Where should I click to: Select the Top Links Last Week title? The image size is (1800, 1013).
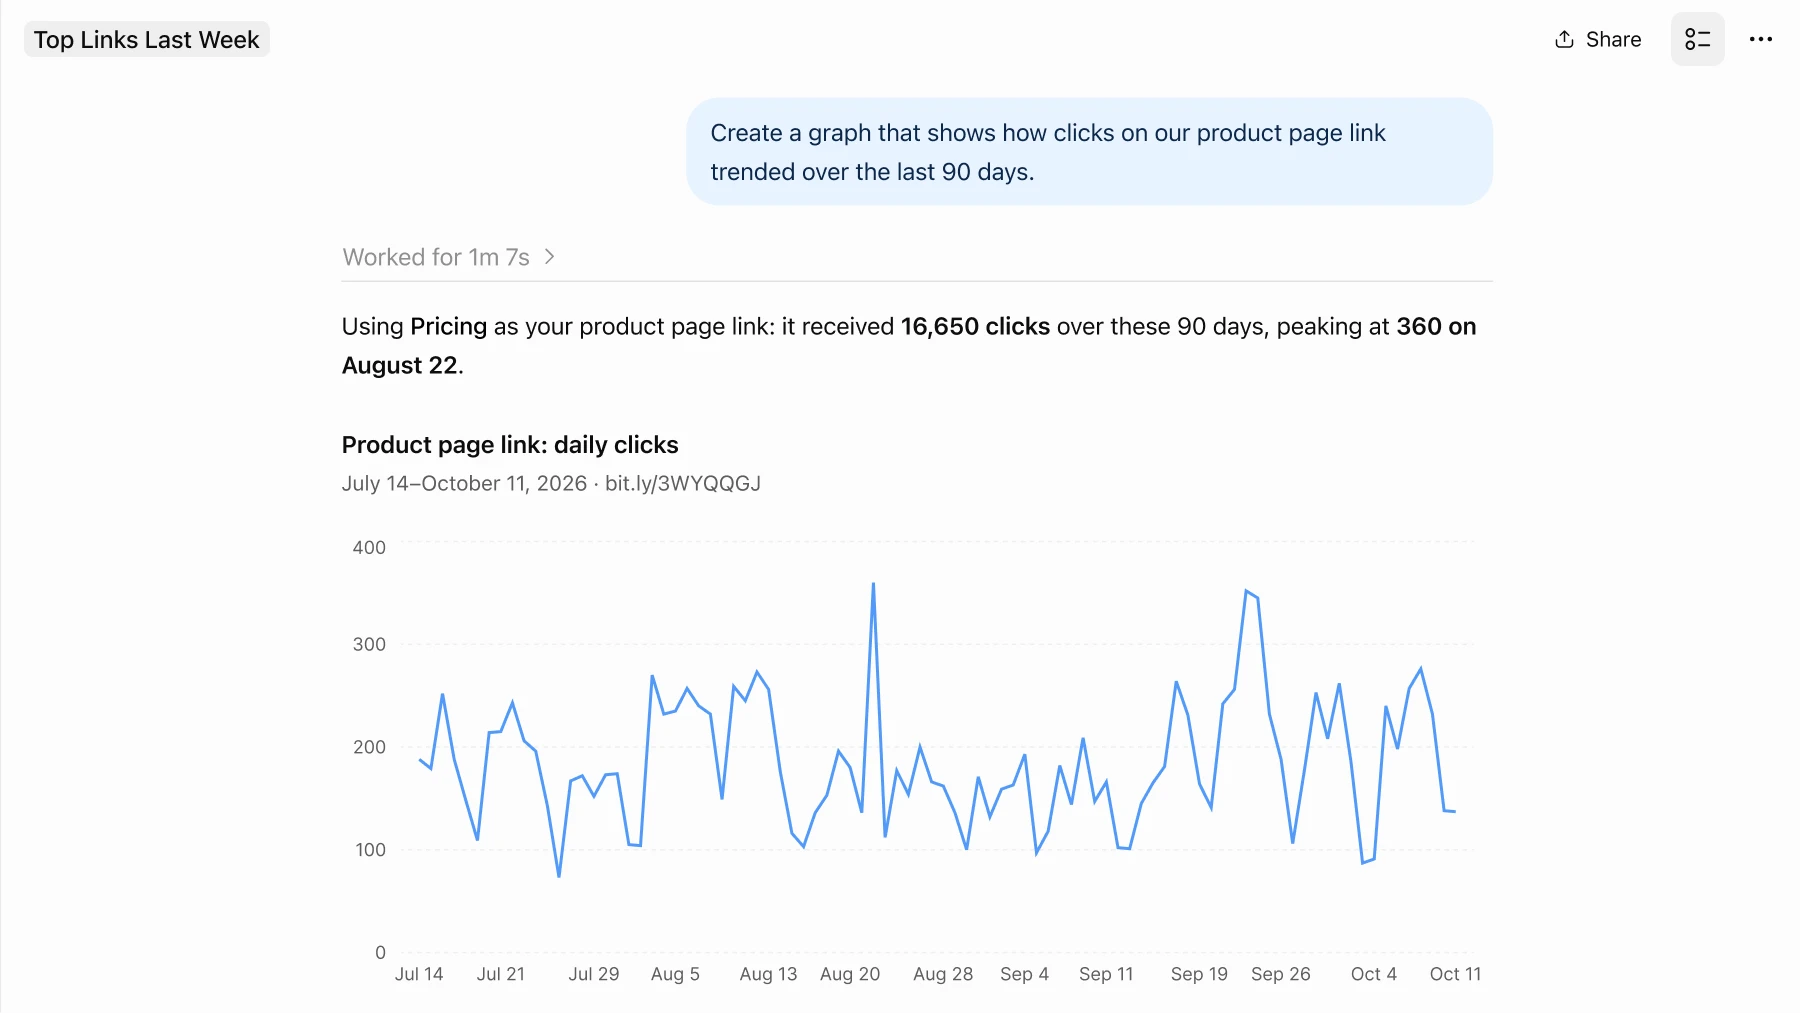pyautogui.click(x=146, y=39)
